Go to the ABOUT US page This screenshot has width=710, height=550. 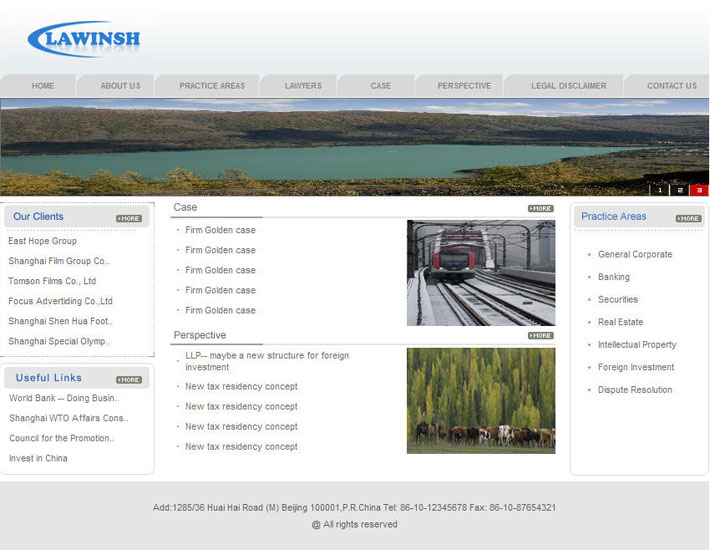coord(120,86)
